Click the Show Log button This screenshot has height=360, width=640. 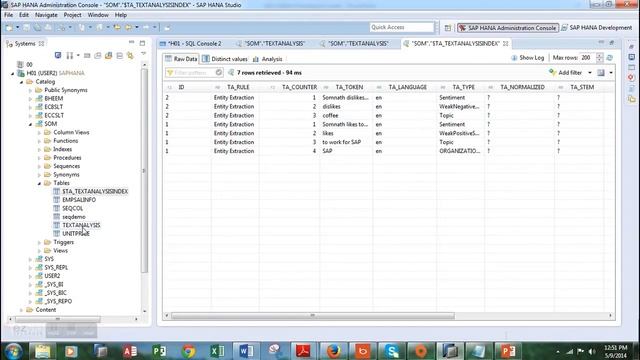pyautogui.click(x=527, y=58)
